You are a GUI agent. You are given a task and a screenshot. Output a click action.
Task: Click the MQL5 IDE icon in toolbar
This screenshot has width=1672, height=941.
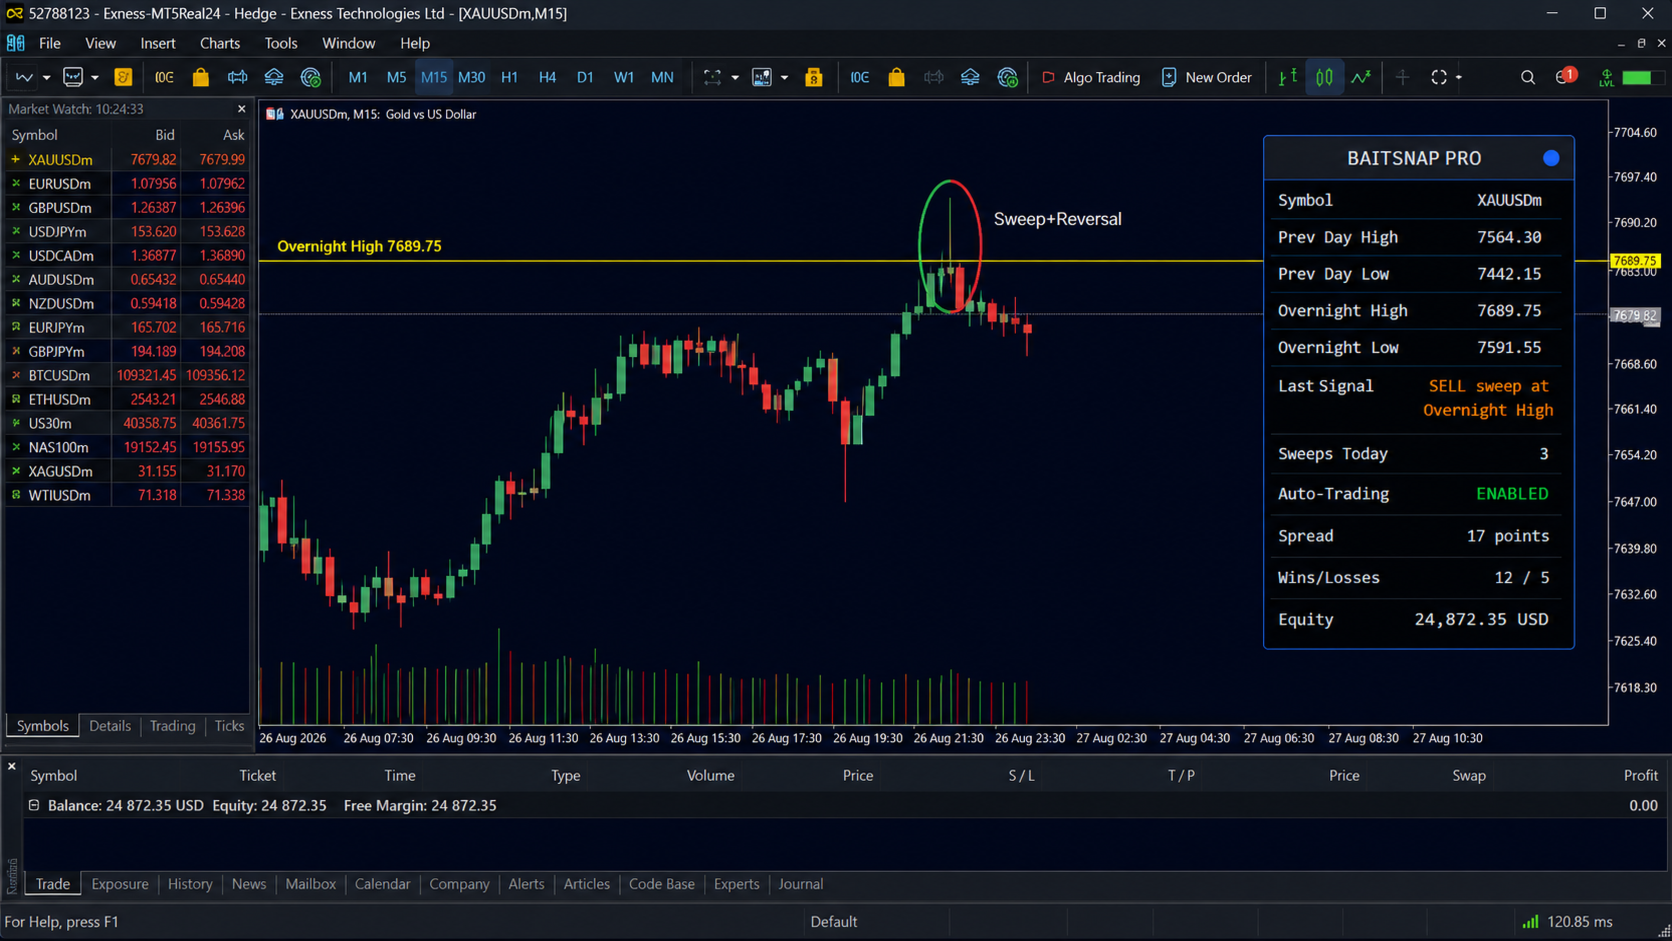[x=123, y=77]
